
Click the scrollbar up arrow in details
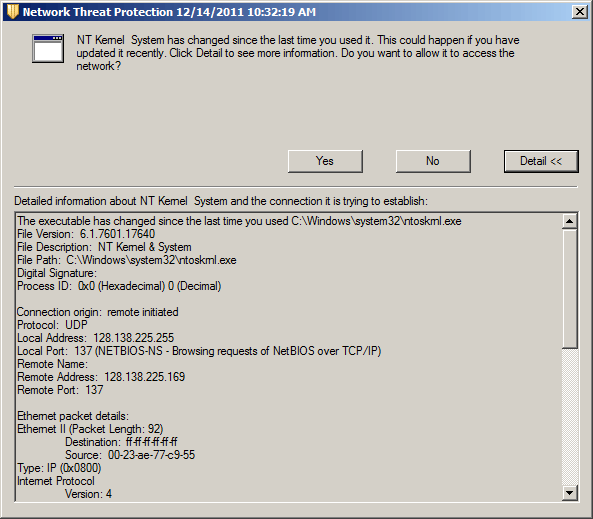pyautogui.click(x=570, y=221)
